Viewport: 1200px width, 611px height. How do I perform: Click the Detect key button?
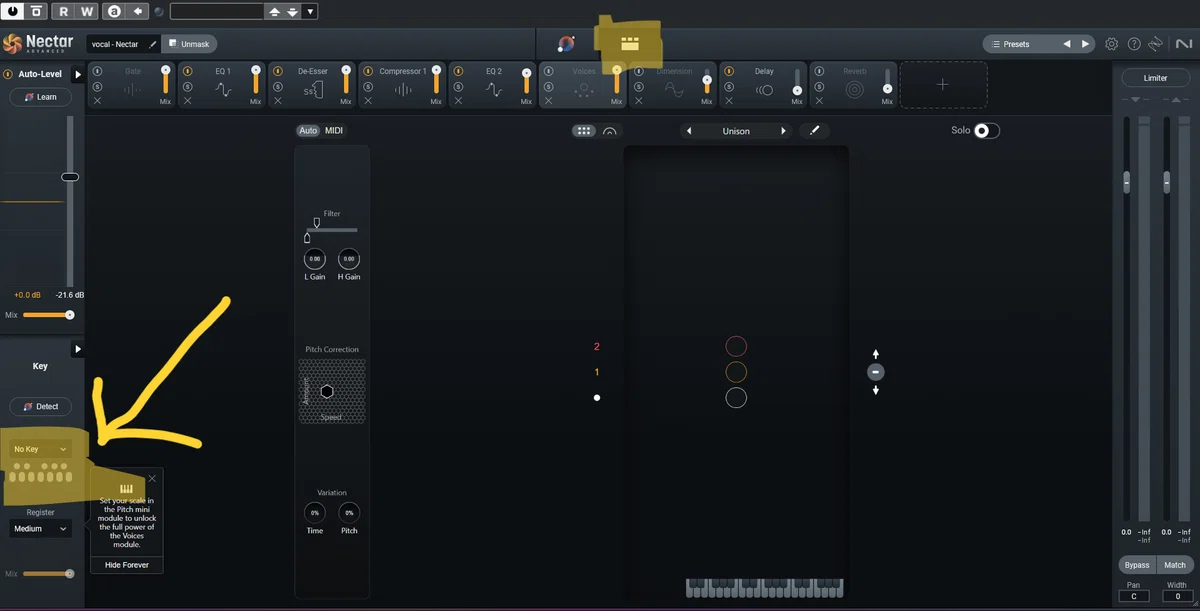(x=40, y=407)
